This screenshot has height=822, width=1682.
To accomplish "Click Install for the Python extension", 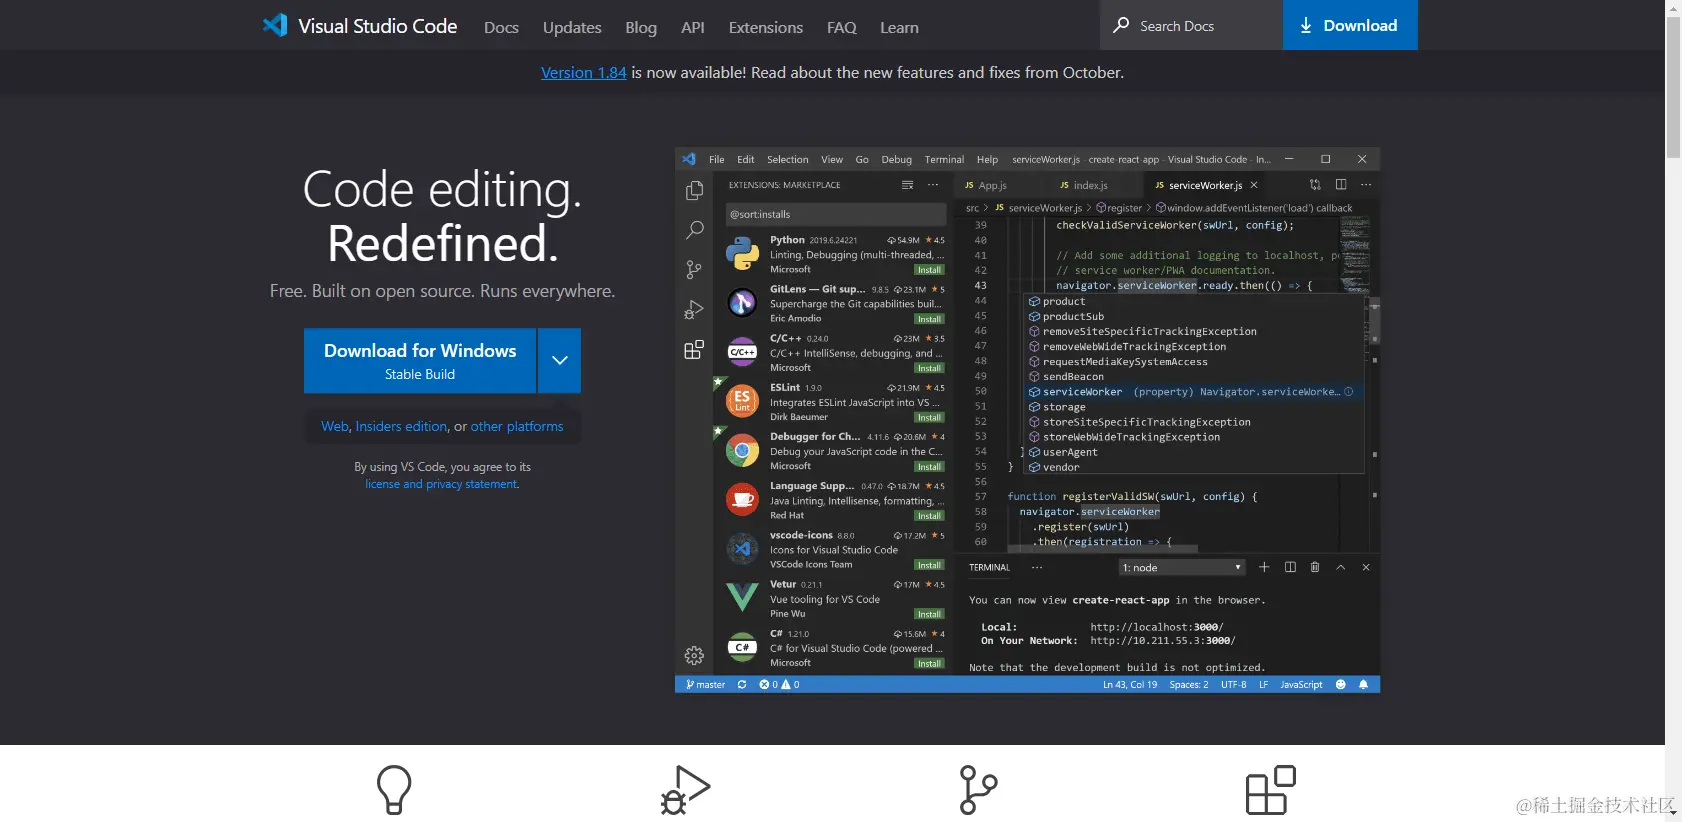I will click(x=929, y=270).
